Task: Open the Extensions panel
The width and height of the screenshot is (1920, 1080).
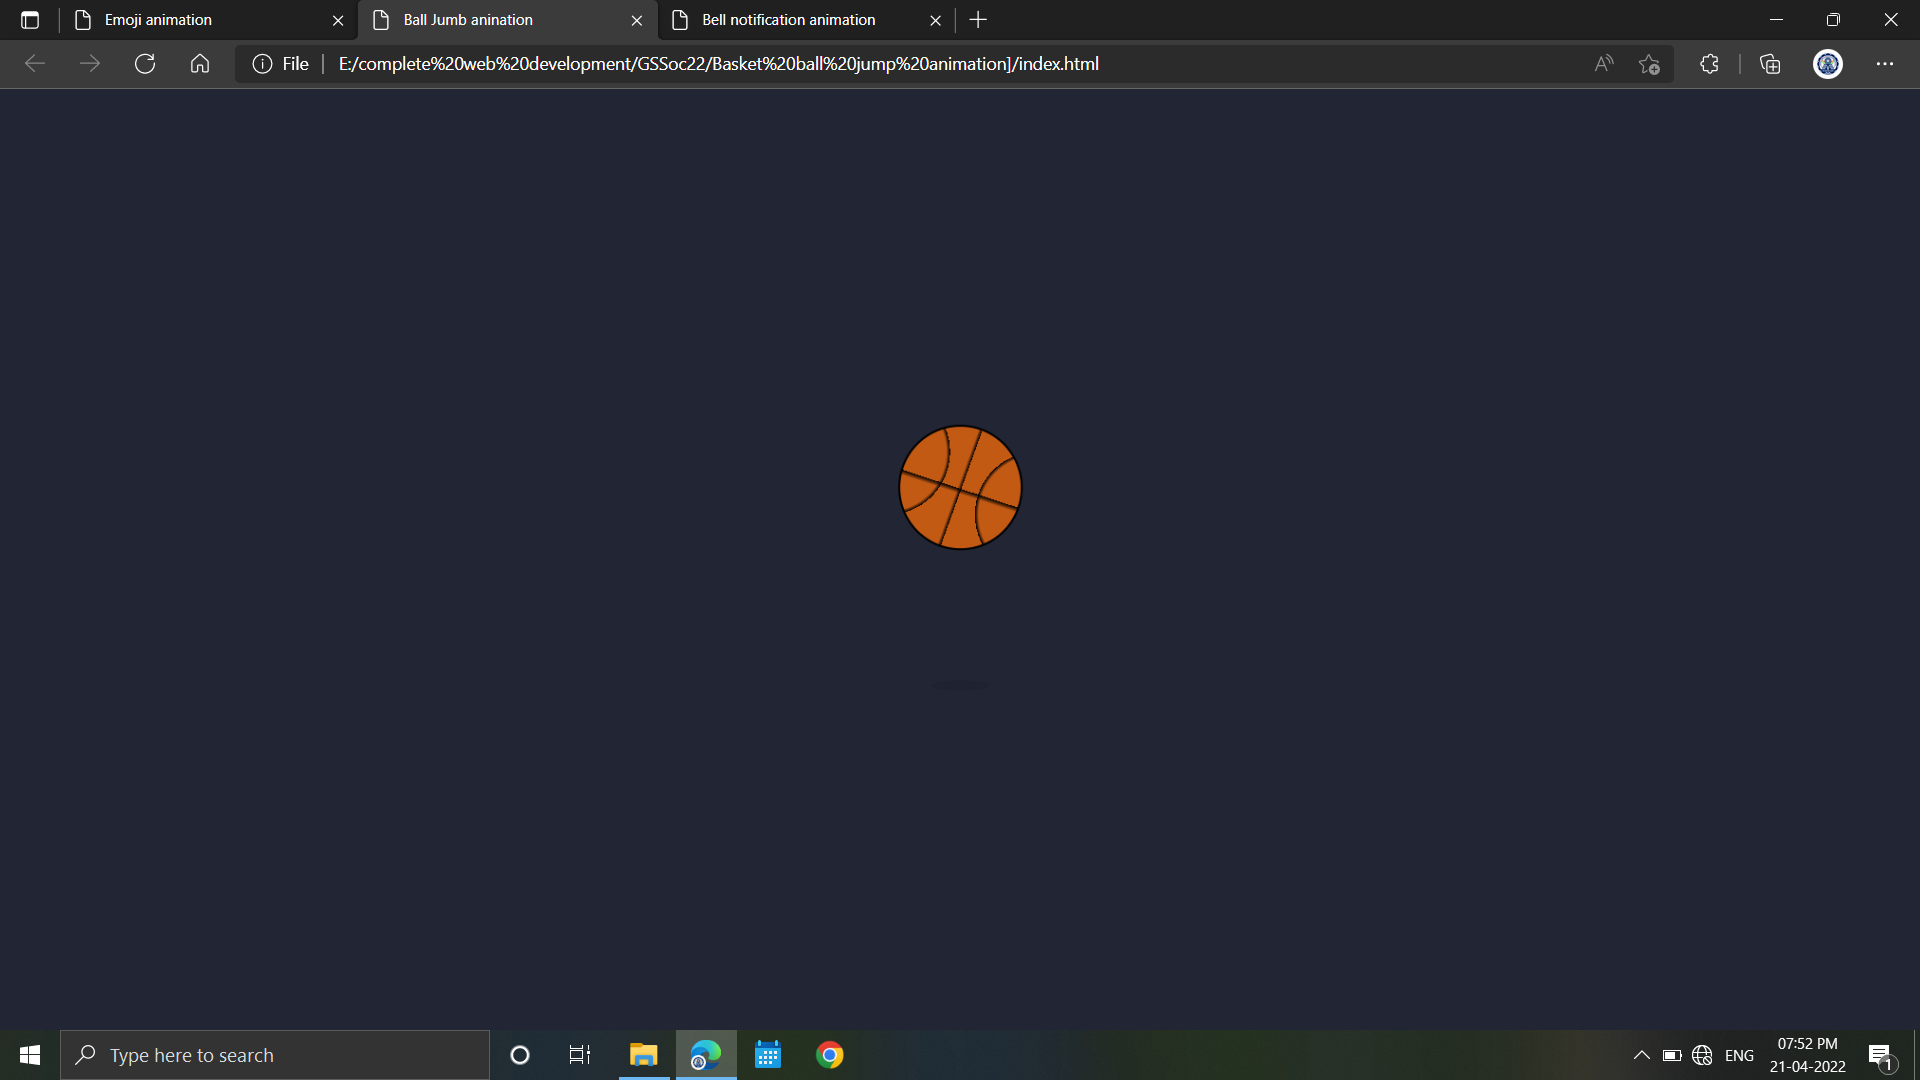Action: point(1709,63)
